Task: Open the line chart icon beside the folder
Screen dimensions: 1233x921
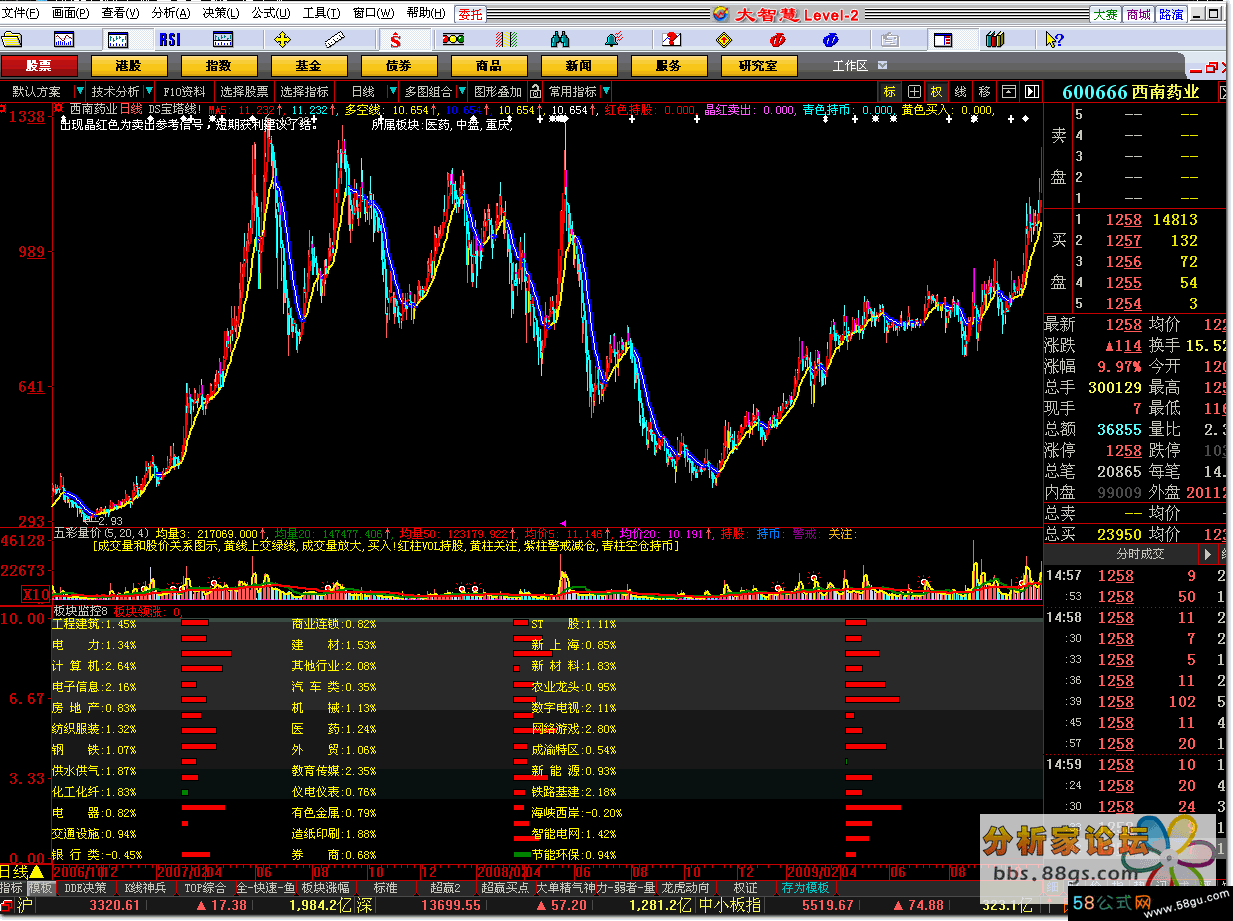Action: [x=64, y=40]
